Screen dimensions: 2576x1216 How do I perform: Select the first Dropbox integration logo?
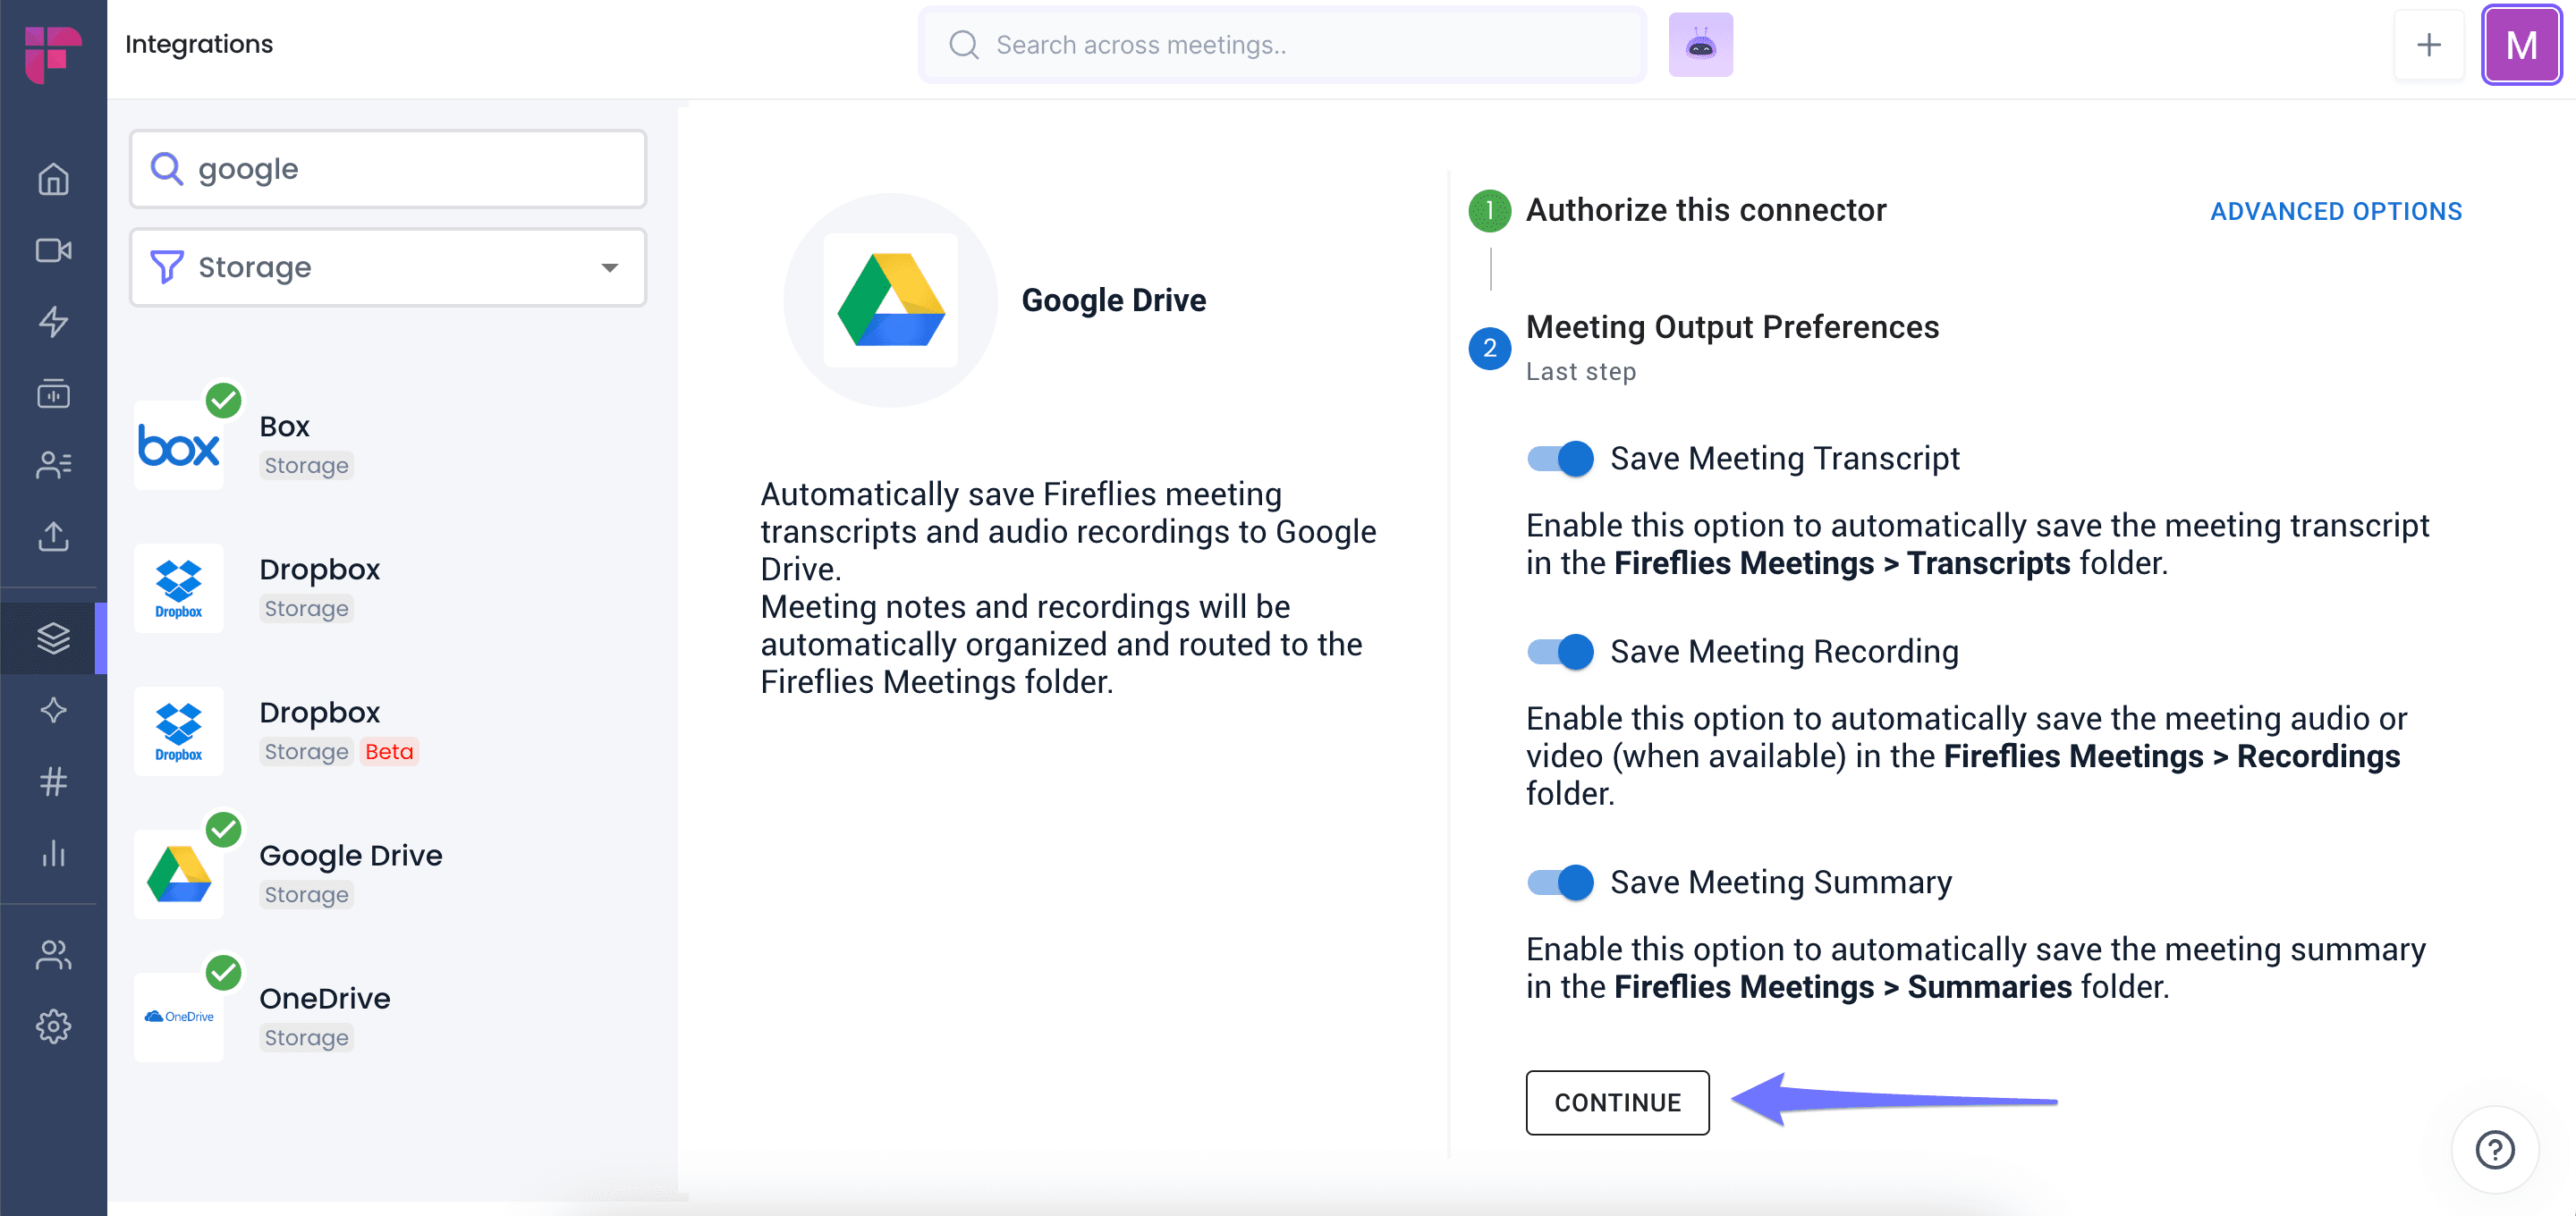(179, 588)
